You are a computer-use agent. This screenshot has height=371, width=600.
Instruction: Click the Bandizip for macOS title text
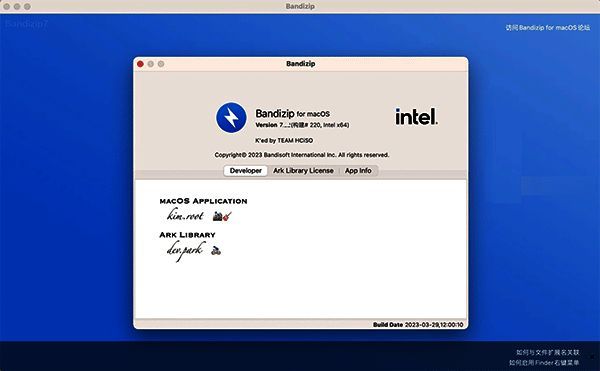pos(292,114)
